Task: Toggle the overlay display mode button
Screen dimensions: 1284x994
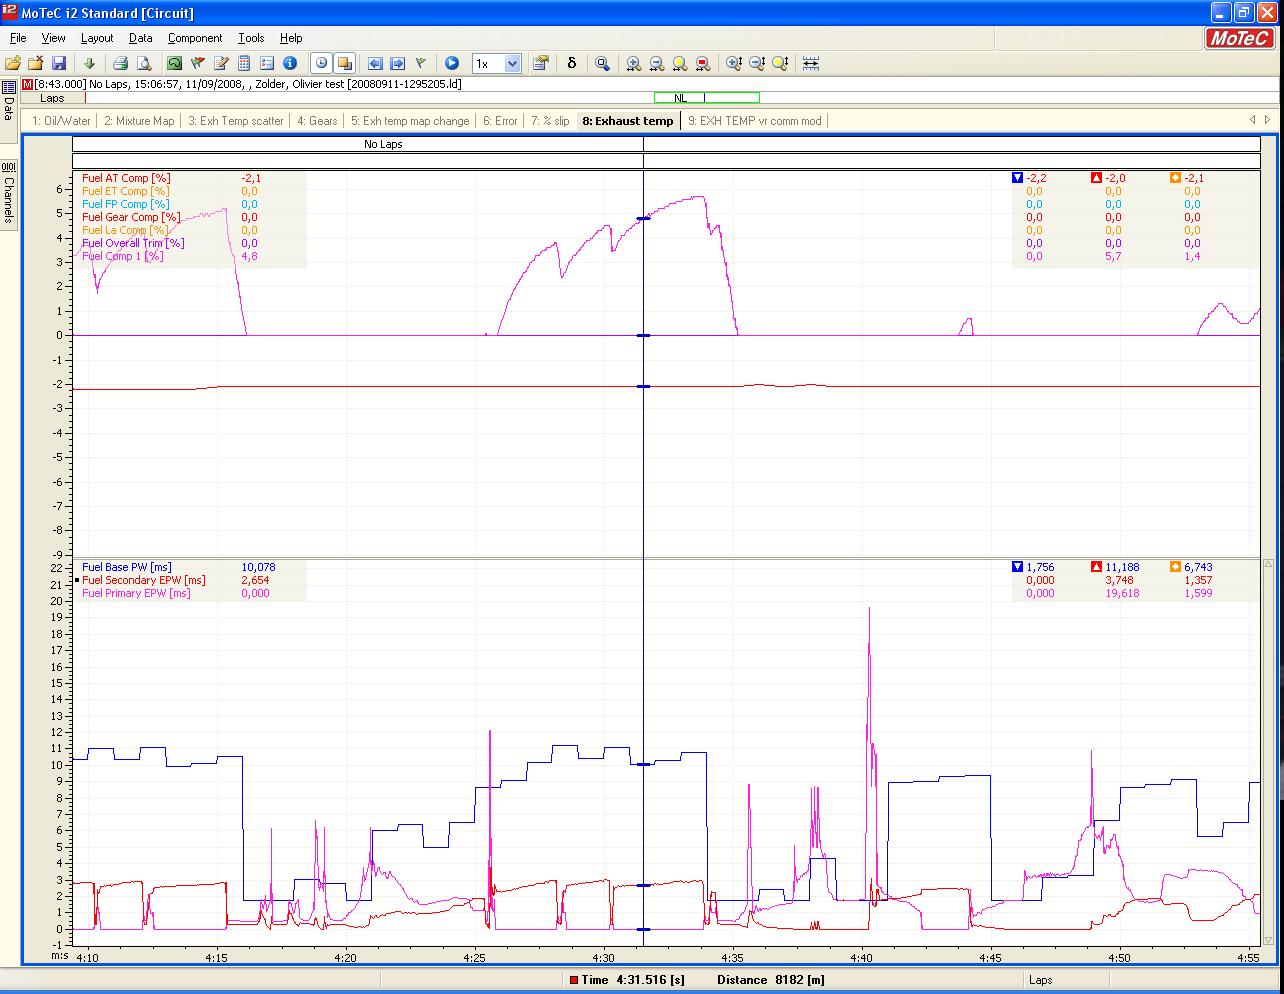Action: 345,63
